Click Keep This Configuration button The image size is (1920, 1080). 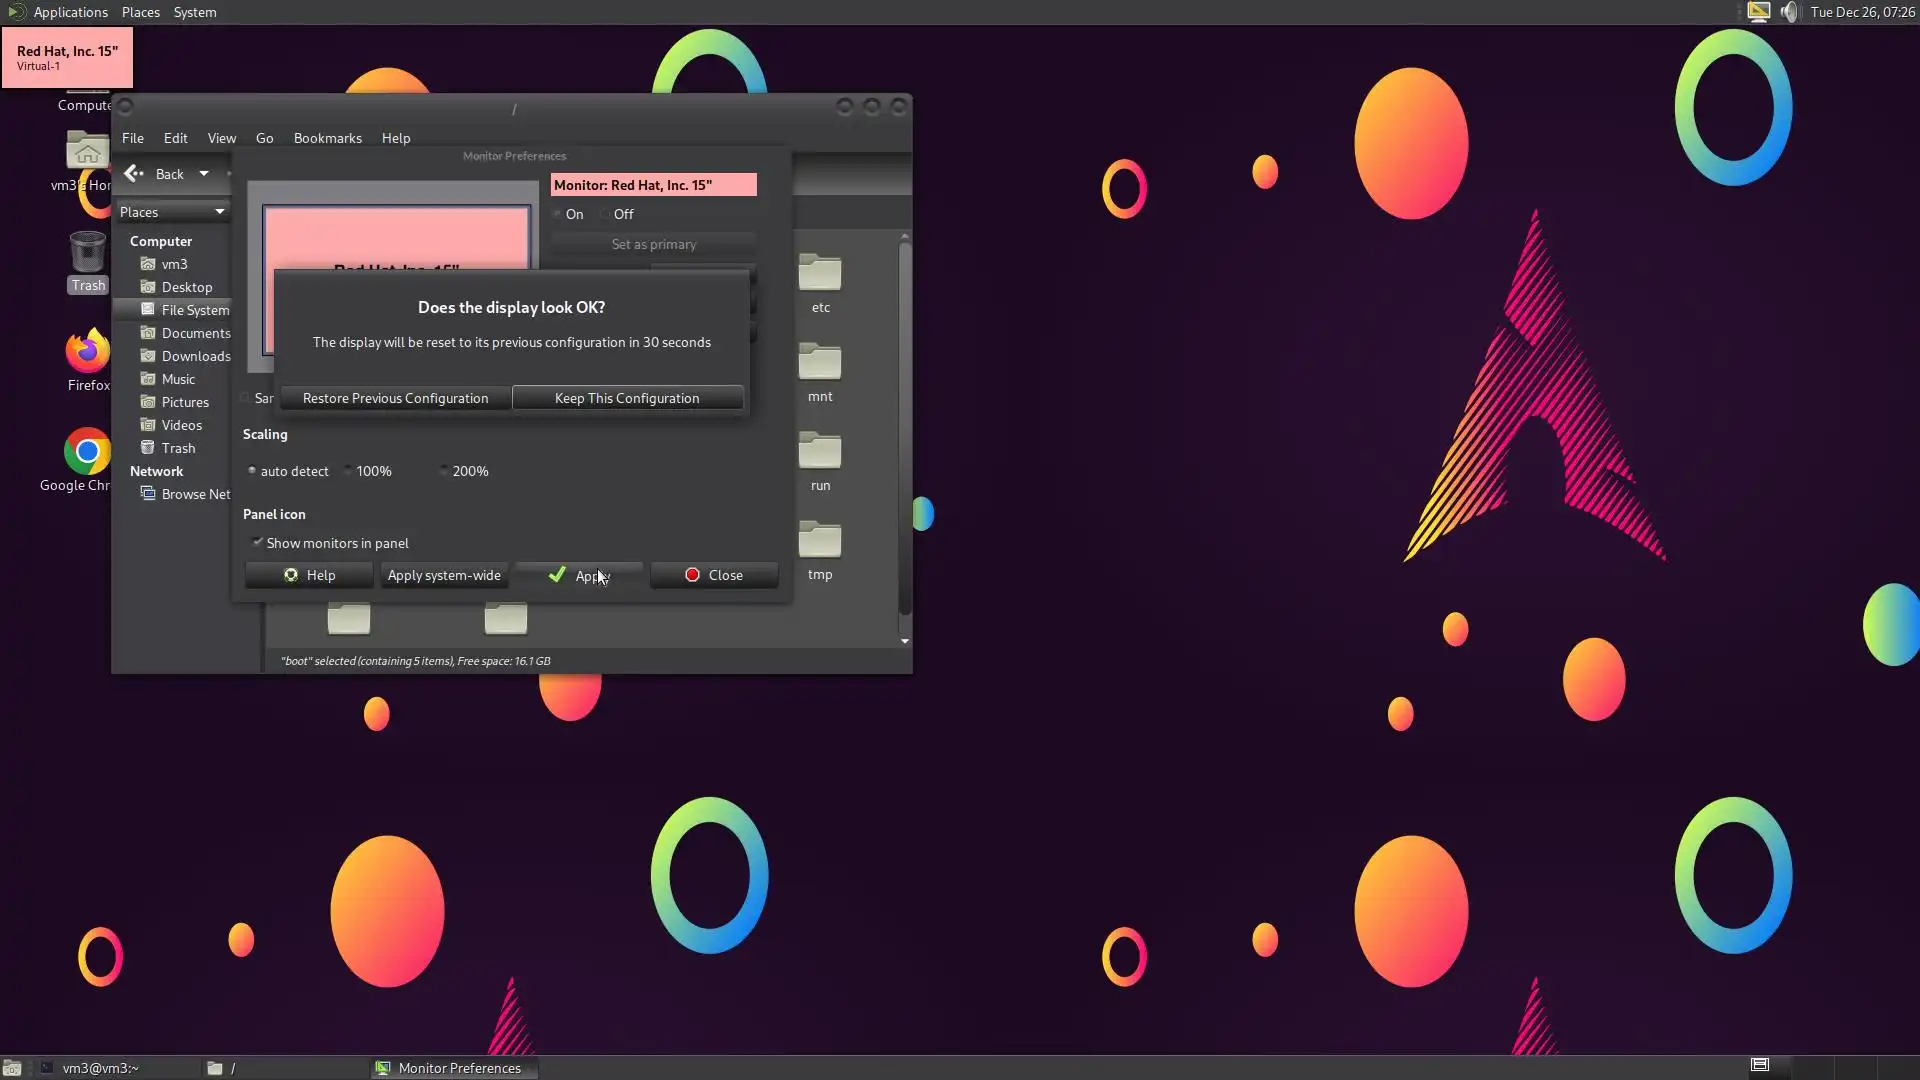(627, 398)
